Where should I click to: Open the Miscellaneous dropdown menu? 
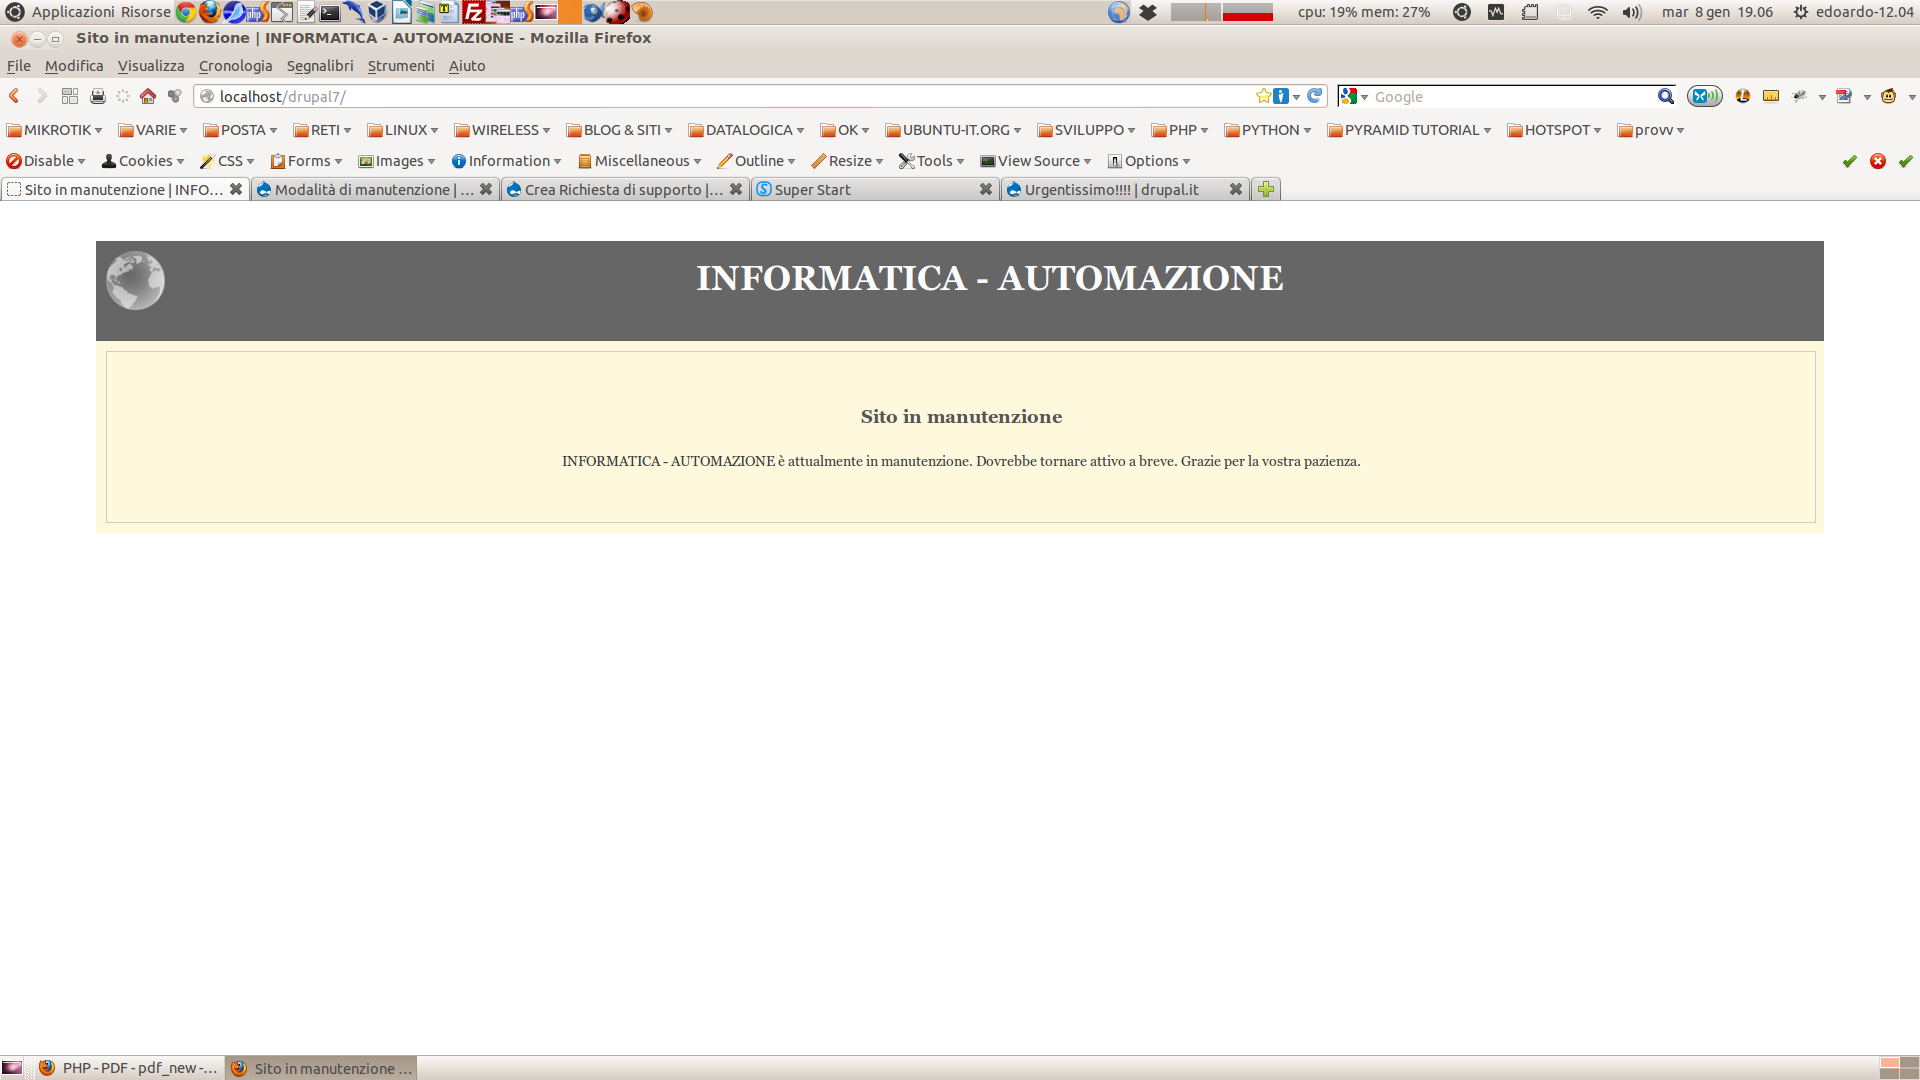(x=640, y=161)
